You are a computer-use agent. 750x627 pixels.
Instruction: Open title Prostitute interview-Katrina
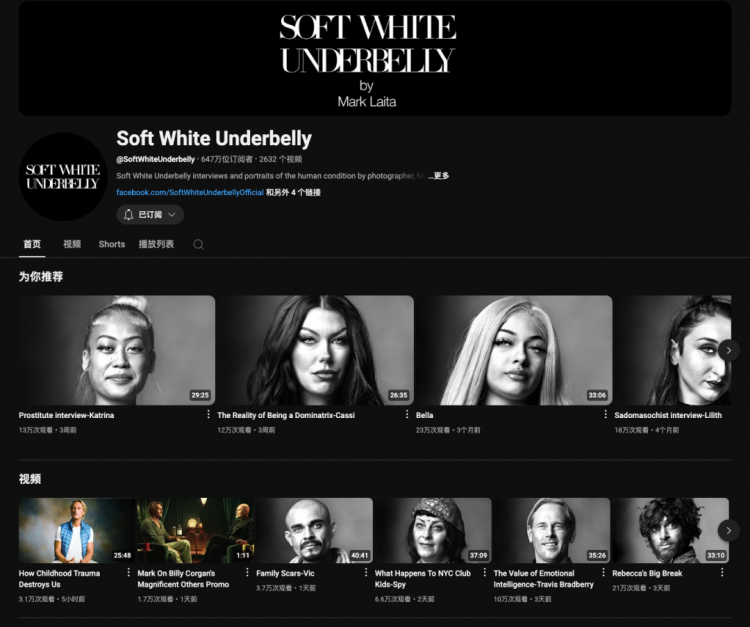(66, 415)
